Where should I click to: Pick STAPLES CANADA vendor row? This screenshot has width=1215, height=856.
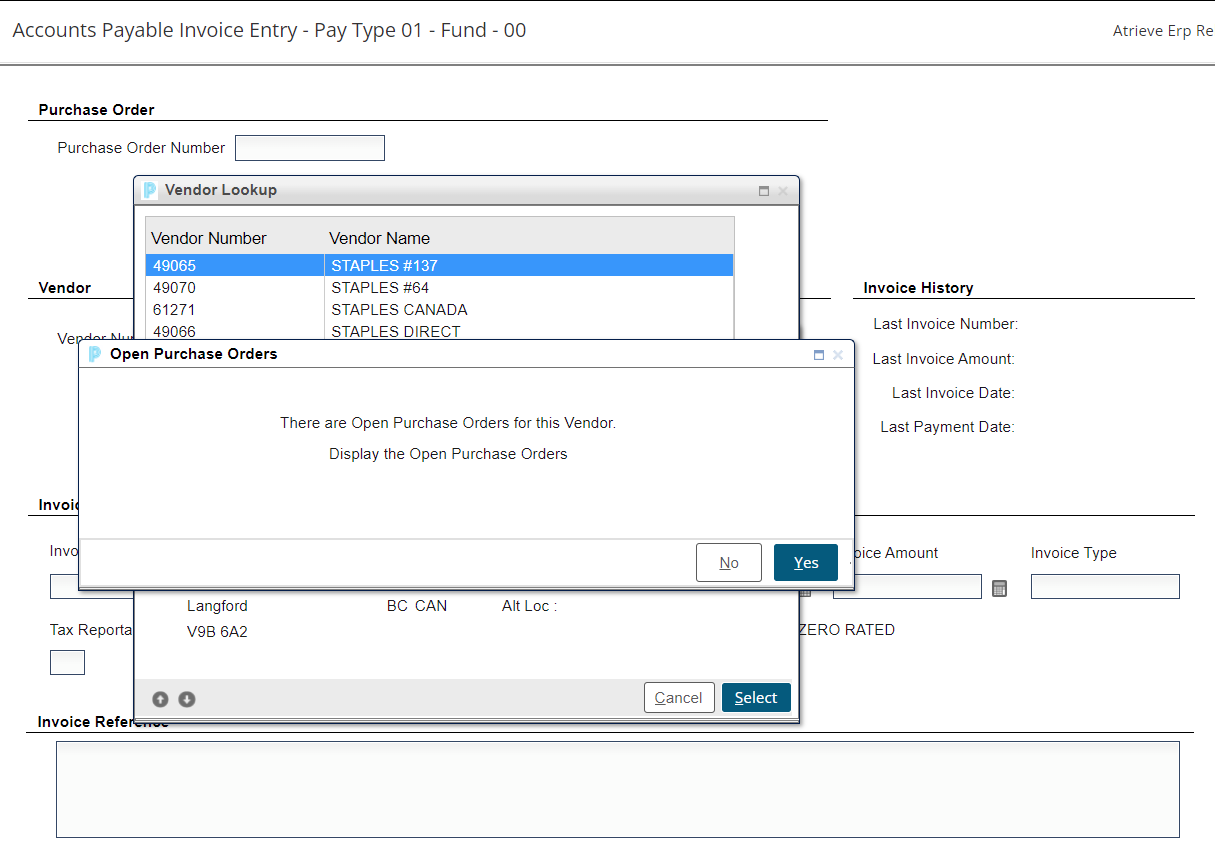click(438, 310)
